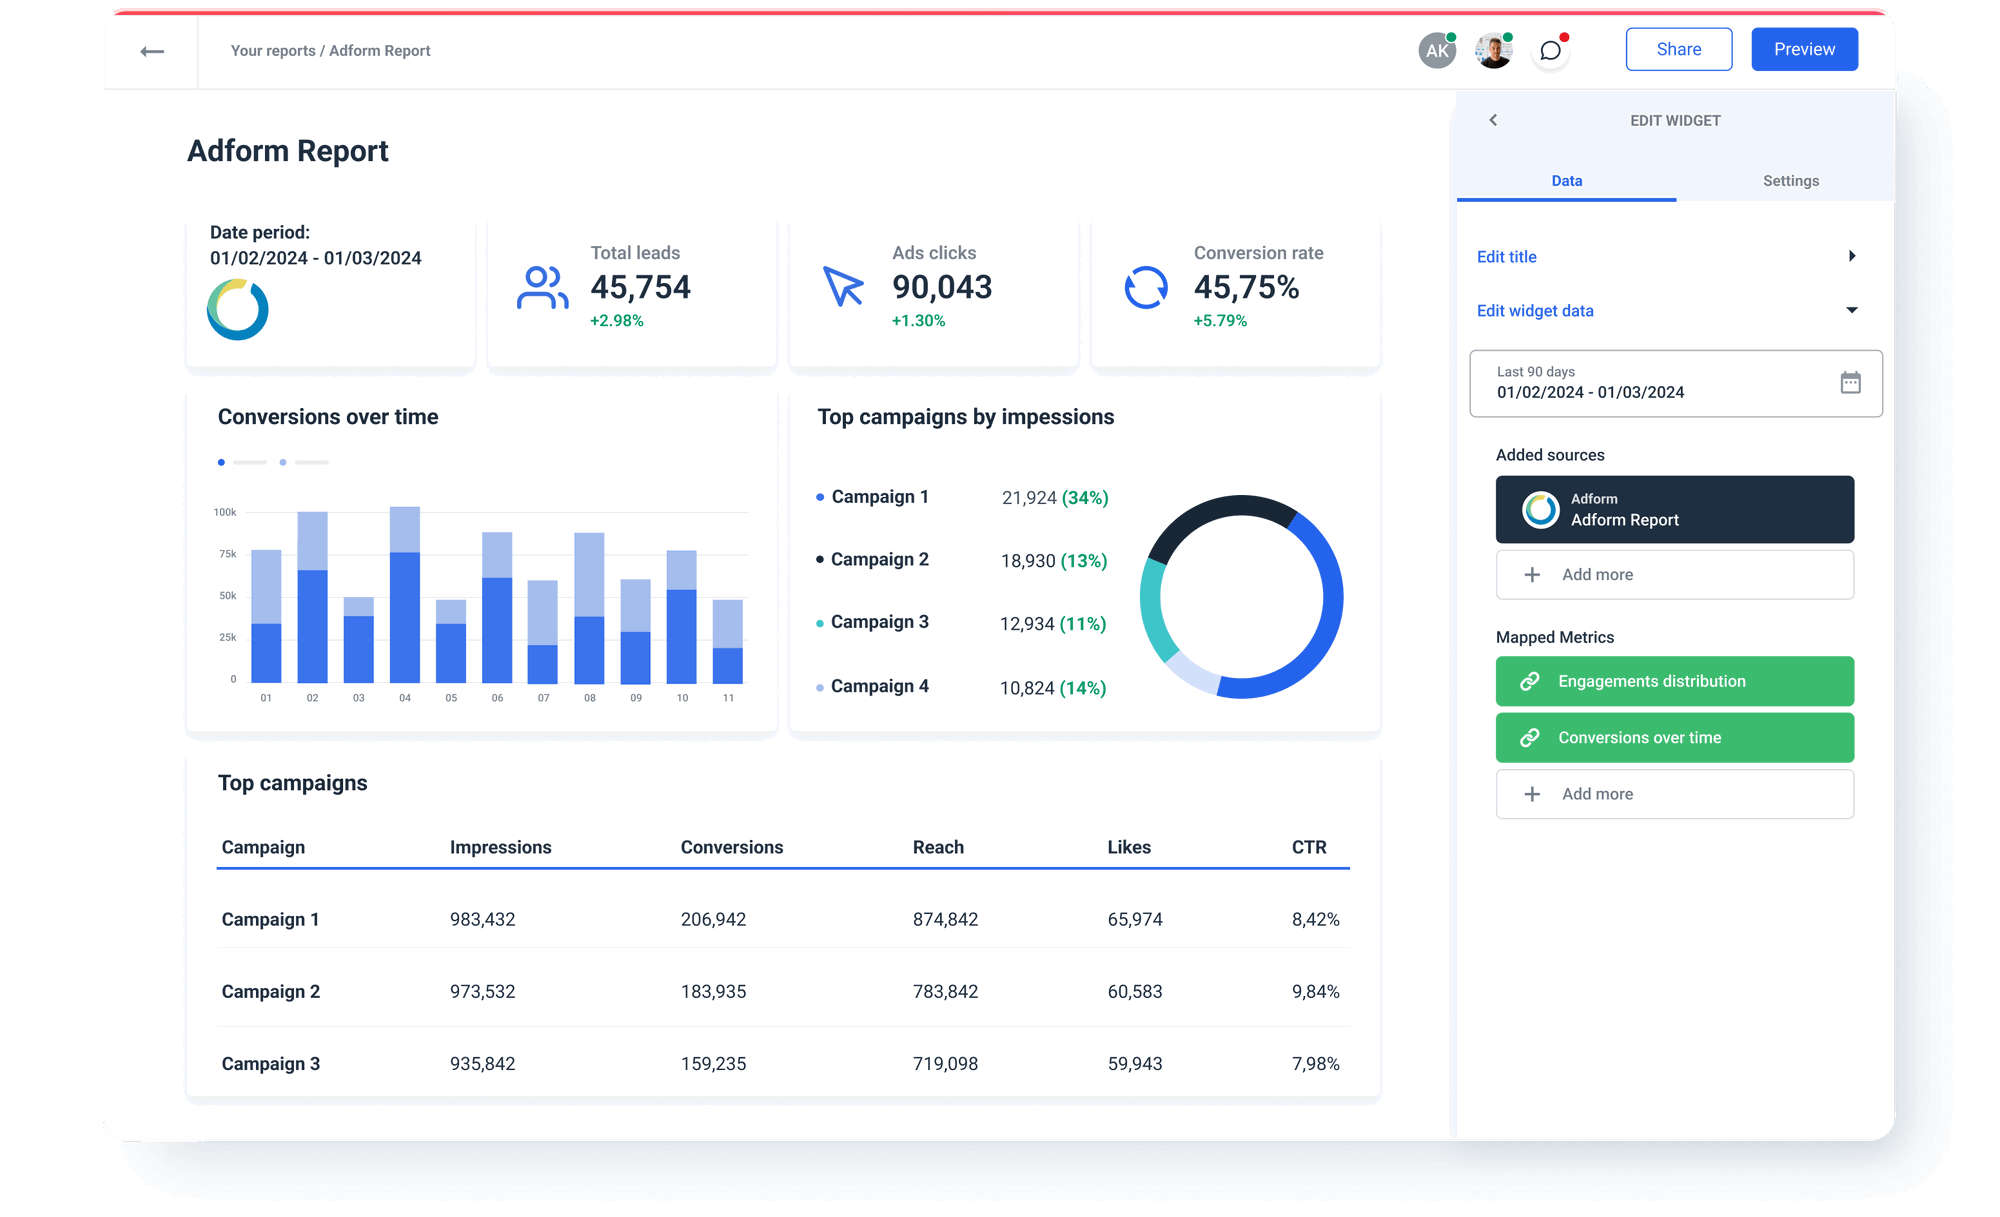Click the Ads clicks cursor icon
2000x1217 pixels.
click(842, 288)
